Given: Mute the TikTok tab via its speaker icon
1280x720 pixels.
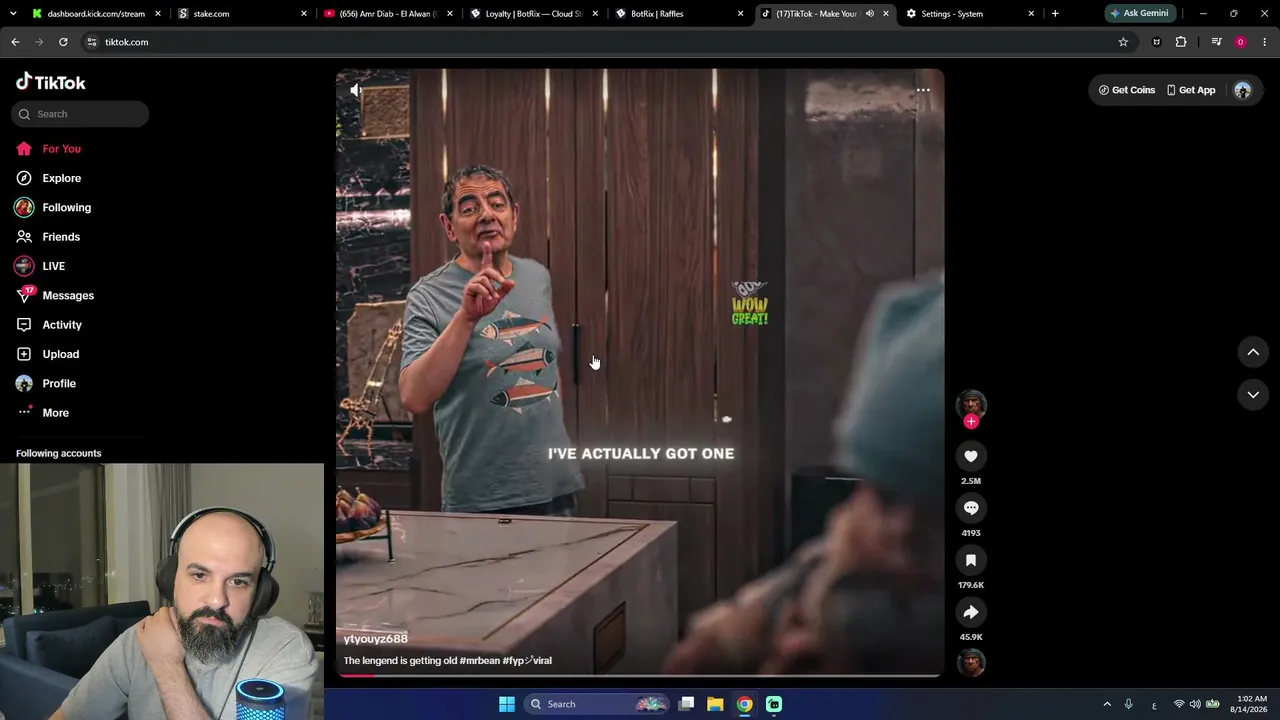Looking at the screenshot, I should pos(869,14).
